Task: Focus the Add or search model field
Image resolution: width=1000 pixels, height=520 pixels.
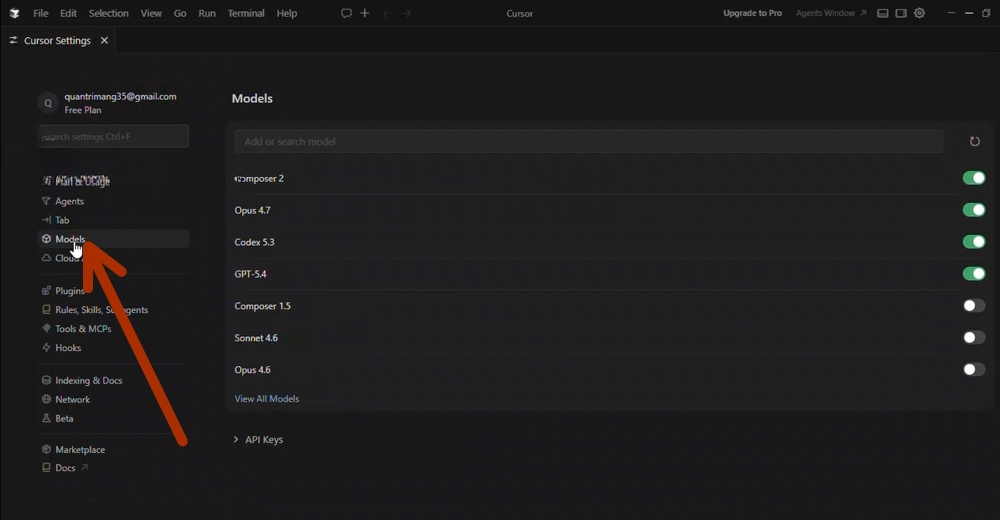Action: tap(588, 142)
